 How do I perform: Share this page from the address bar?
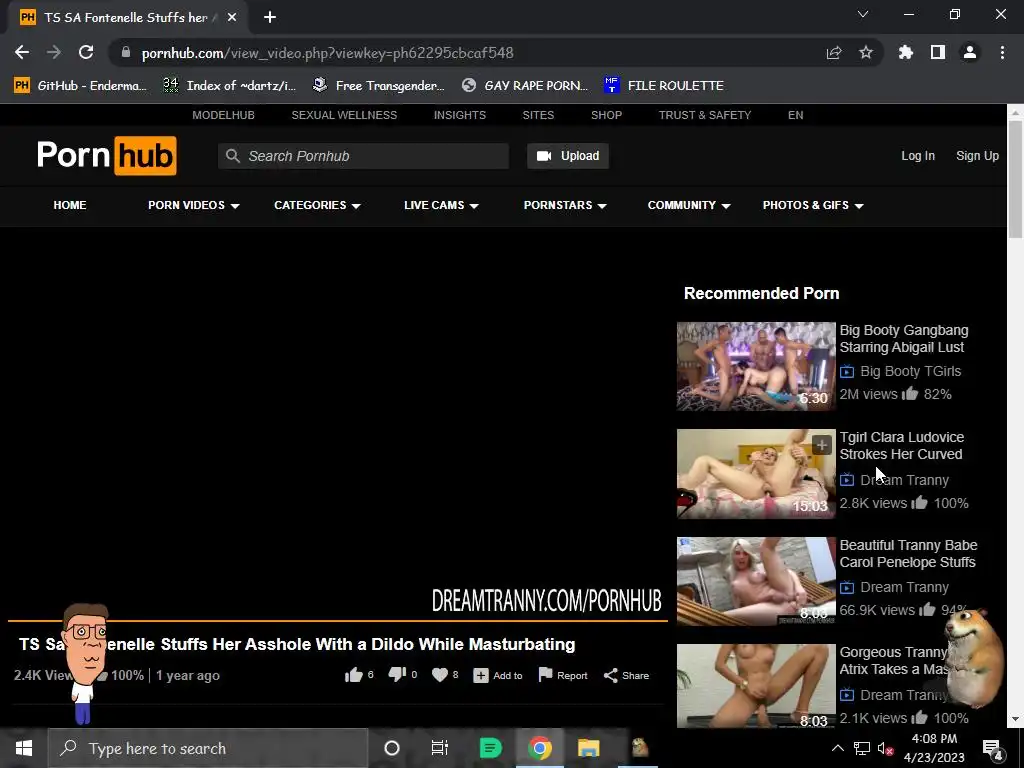(834, 52)
